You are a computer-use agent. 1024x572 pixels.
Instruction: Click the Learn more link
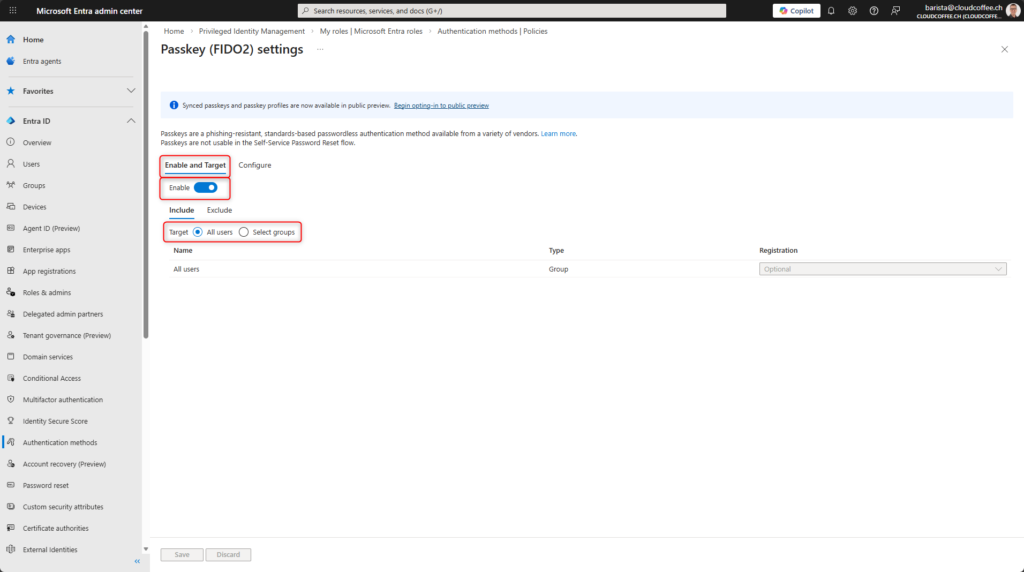tap(558, 133)
